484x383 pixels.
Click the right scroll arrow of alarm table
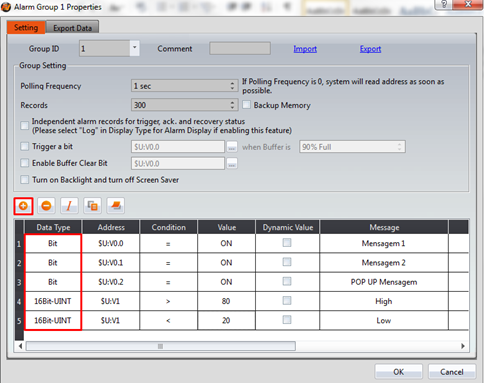[463, 346]
